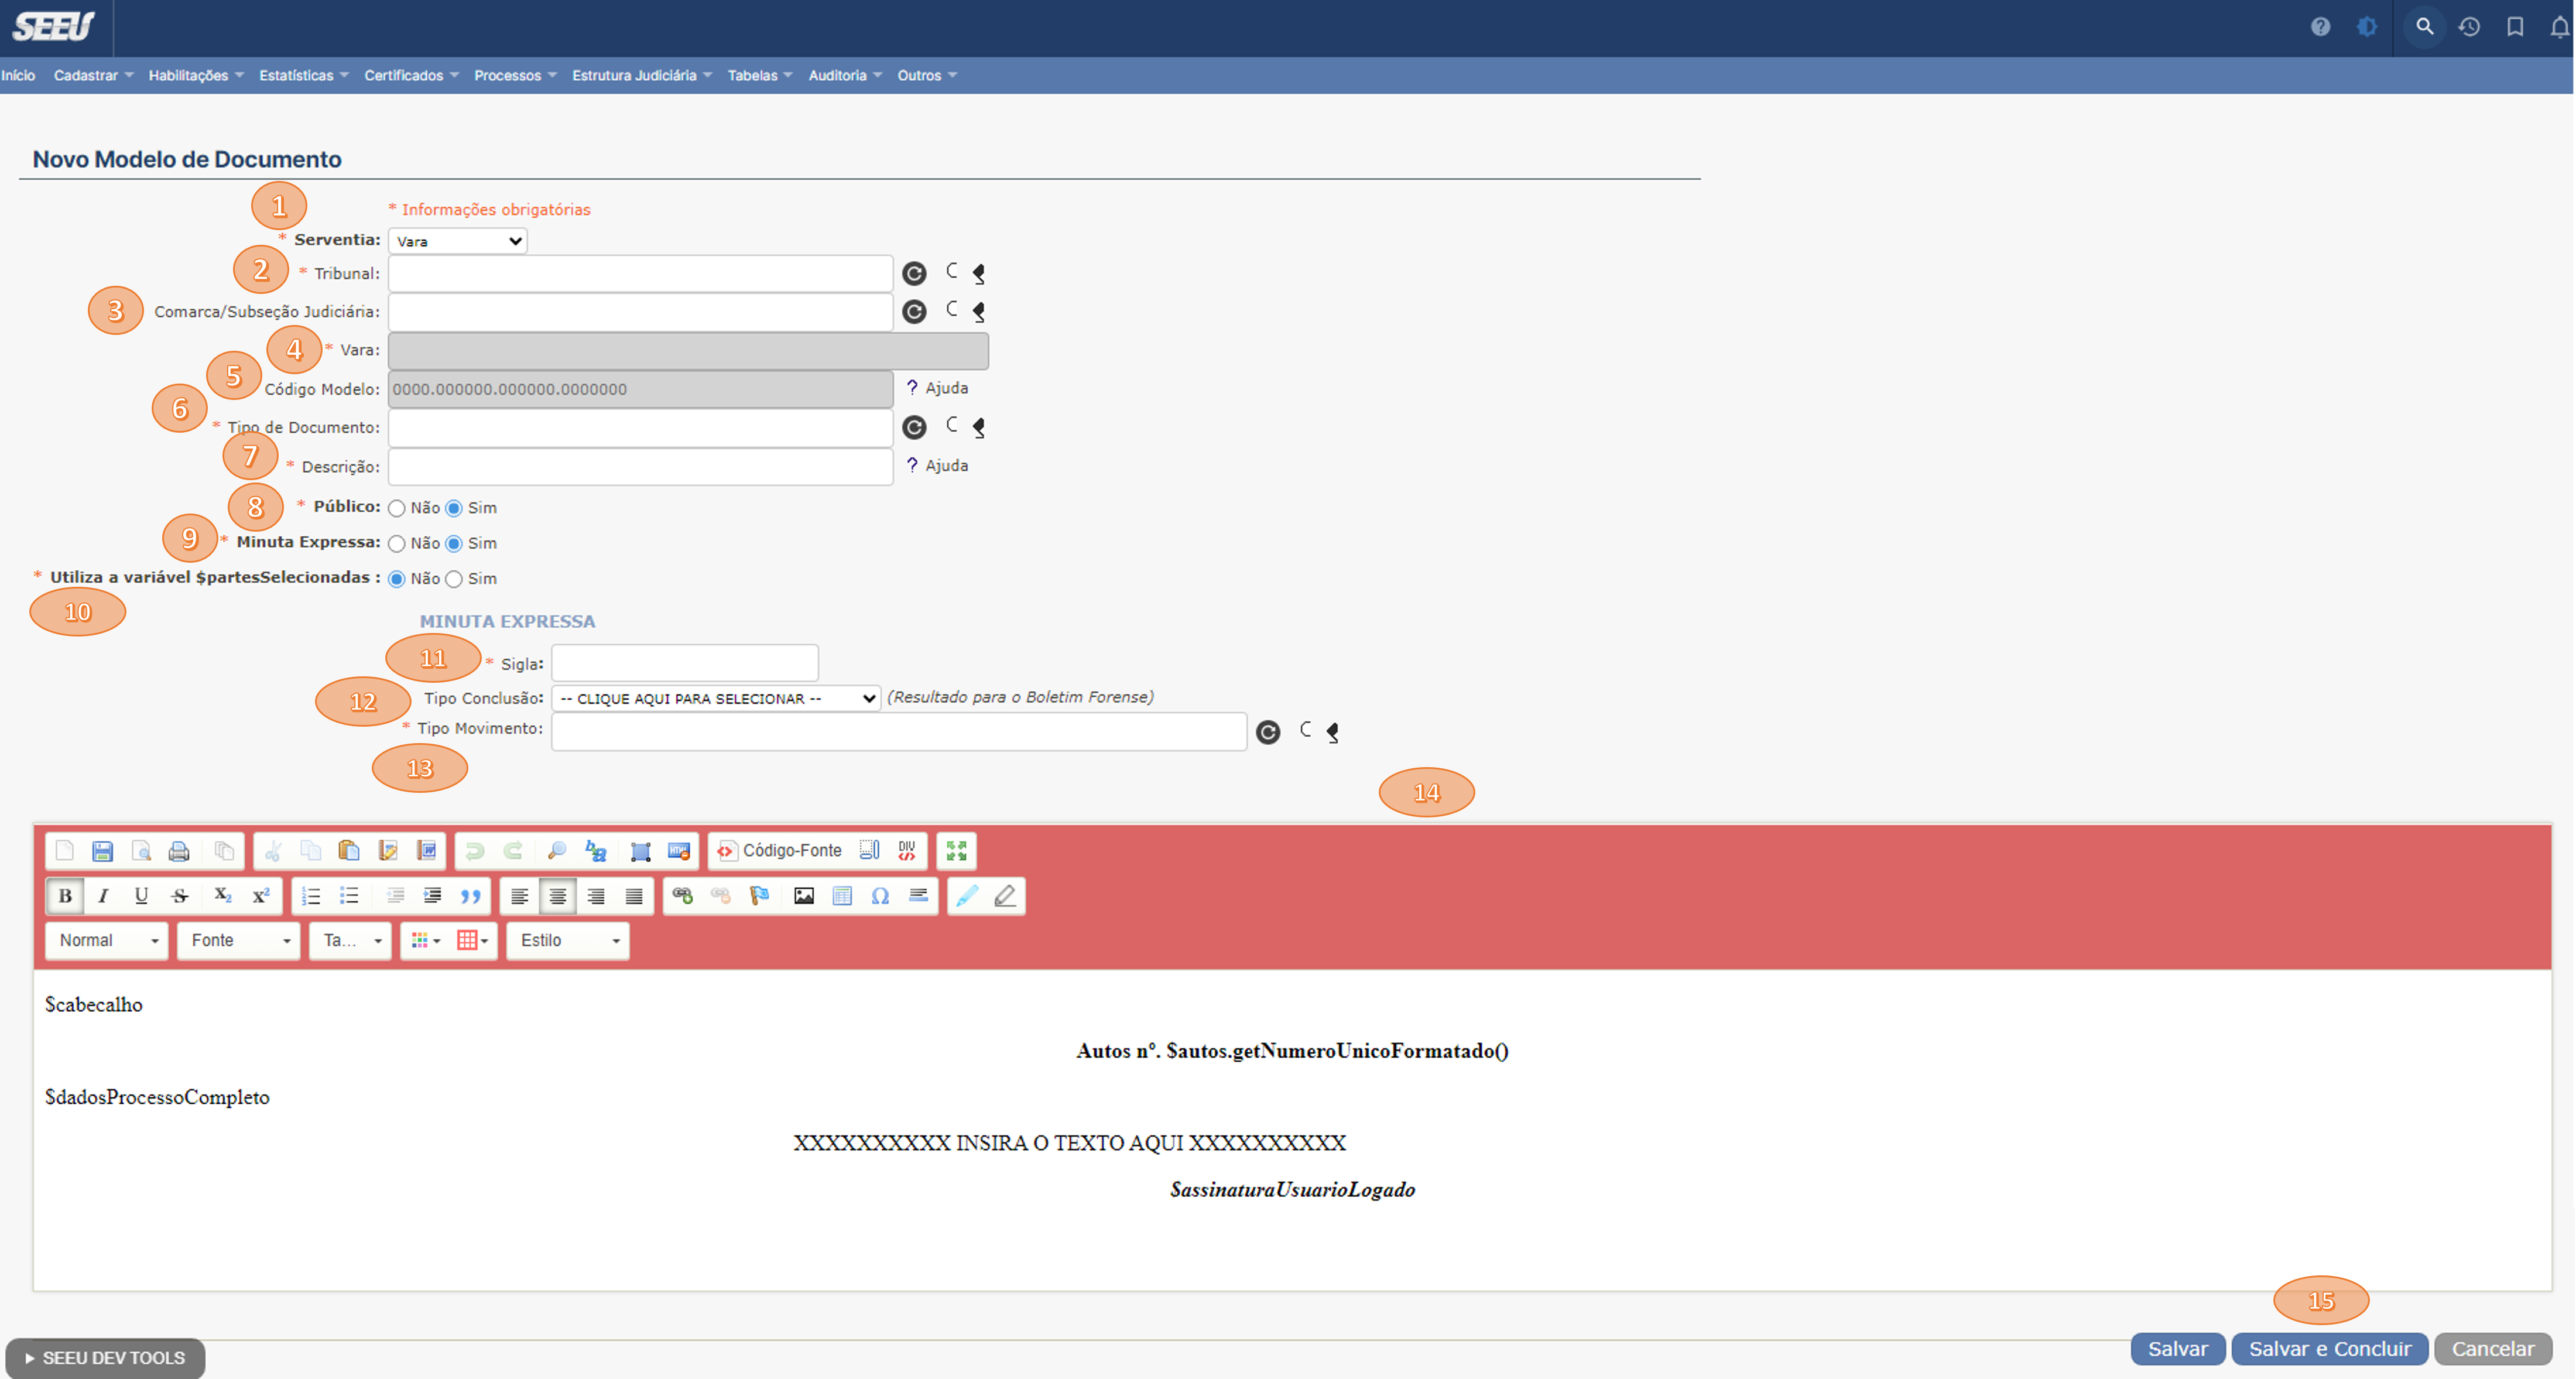Select Minuta Expressa Sim radio
The height and width of the screenshot is (1379, 2576).
[x=454, y=544]
